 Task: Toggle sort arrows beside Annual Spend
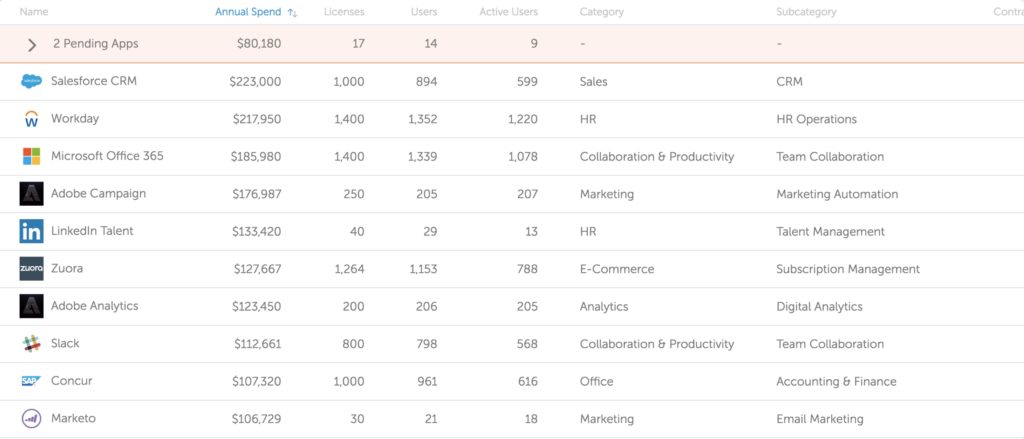pyautogui.click(x=292, y=12)
